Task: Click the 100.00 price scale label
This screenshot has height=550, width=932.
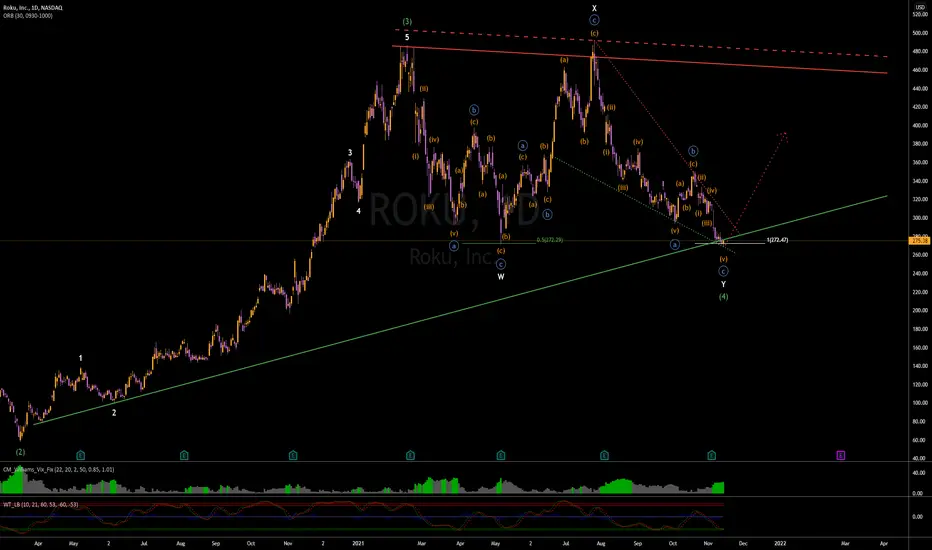Action: click(x=920, y=403)
